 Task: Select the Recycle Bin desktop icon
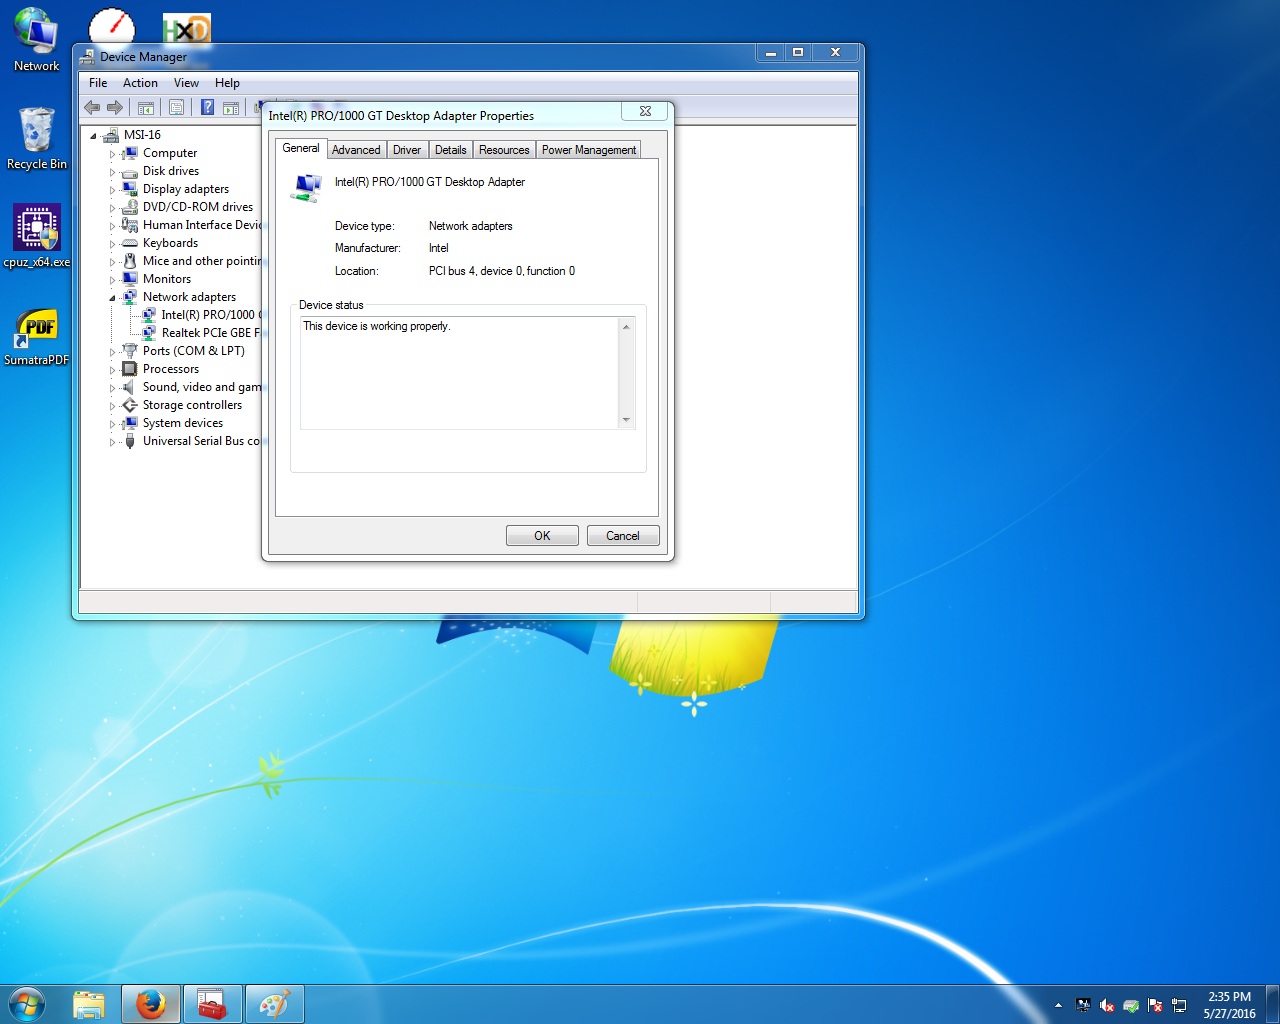(36, 138)
